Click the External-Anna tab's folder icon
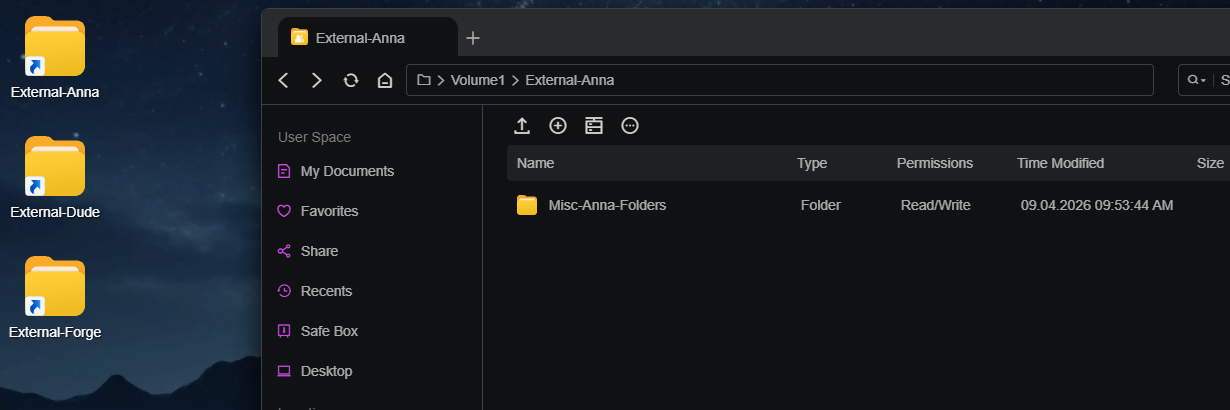Viewport: 1230px width, 410px height. click(x=298, y=37)
